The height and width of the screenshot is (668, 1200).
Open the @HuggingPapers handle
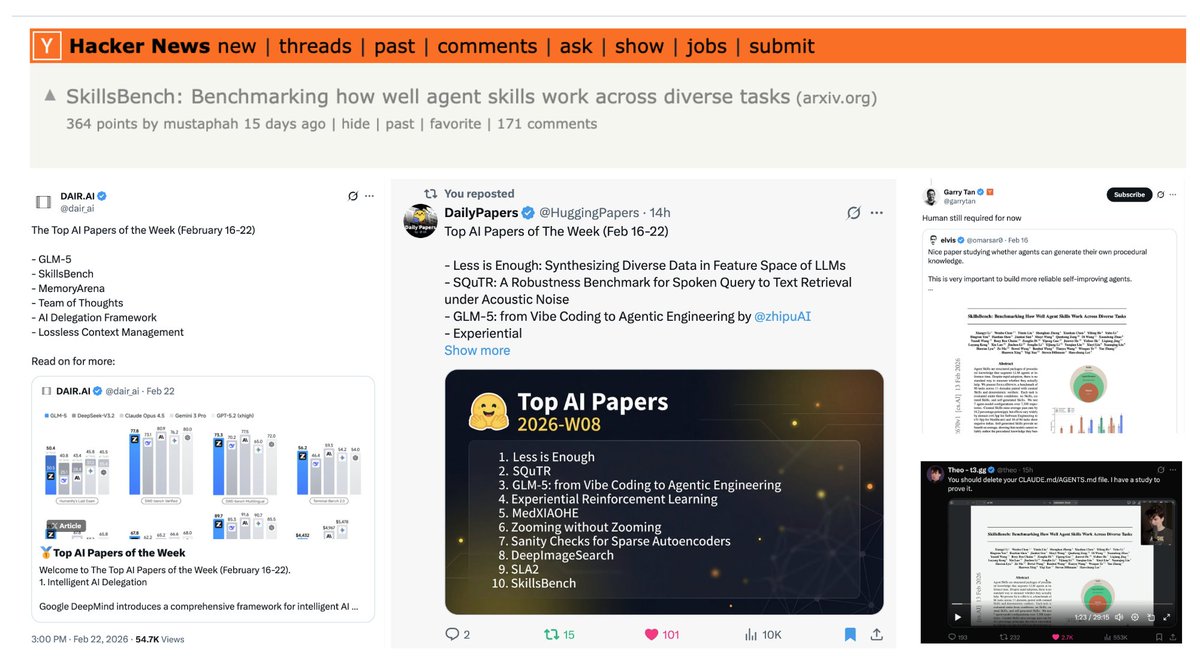pyautogui.click(x=592, y=213)
